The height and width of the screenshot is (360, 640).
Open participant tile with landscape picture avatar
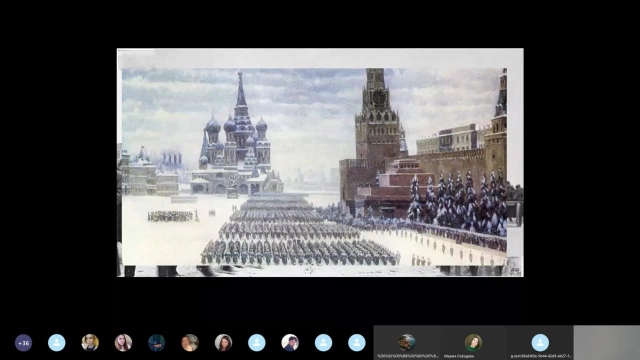(x=407, y=342)
